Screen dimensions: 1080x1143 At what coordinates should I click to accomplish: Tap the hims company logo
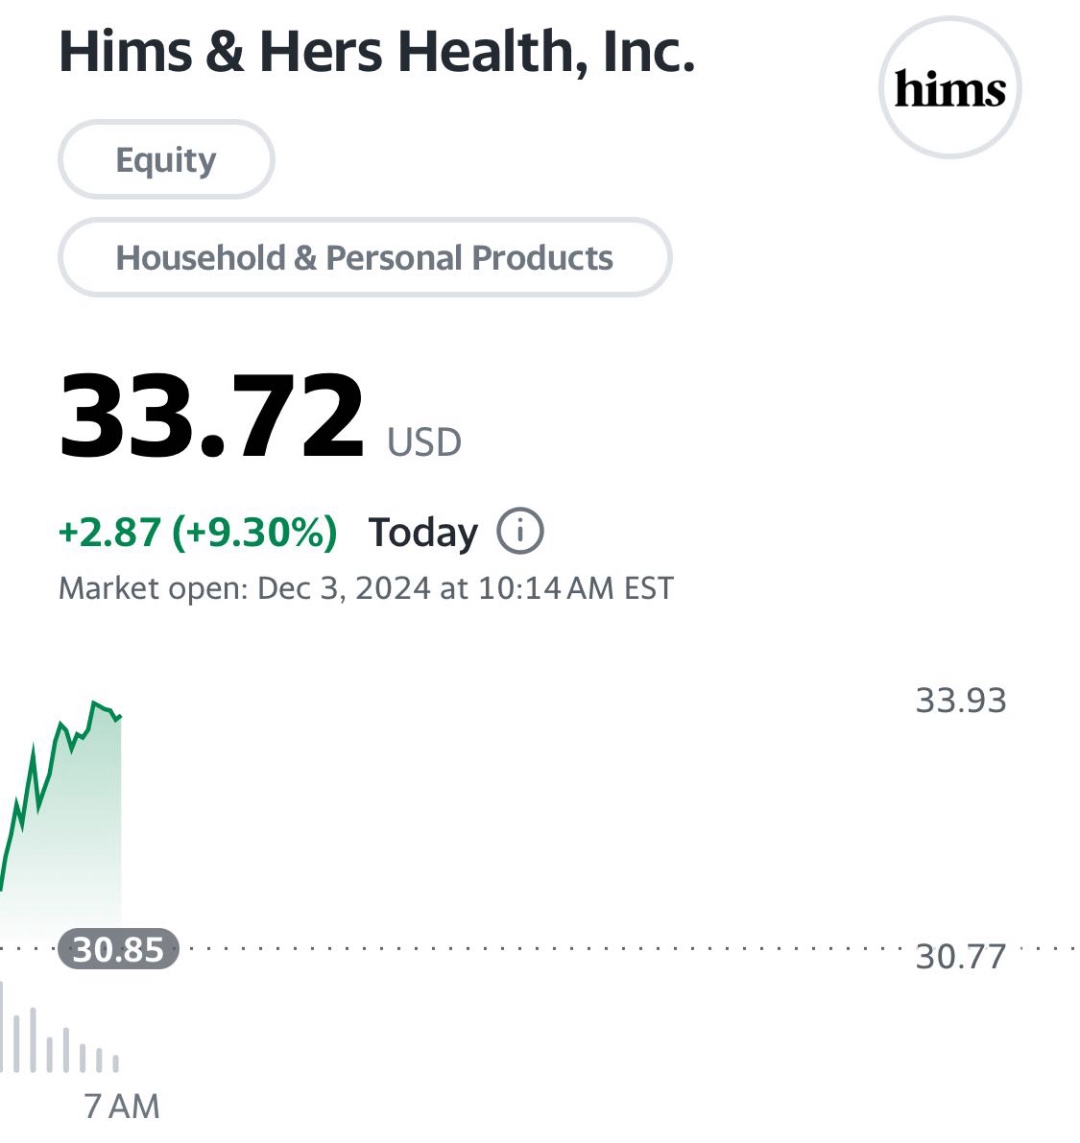click(950, 87)
